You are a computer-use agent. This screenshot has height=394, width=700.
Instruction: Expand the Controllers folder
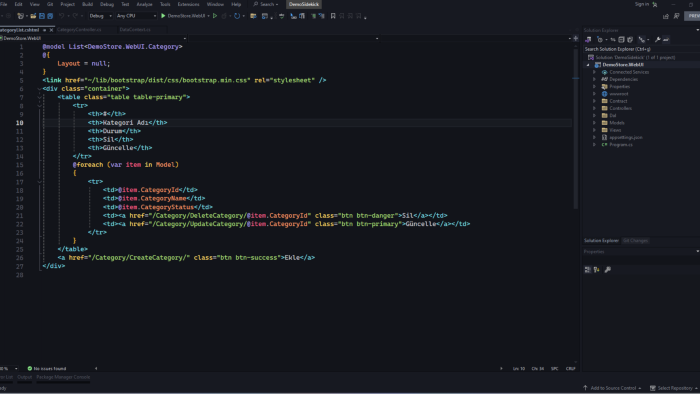pos(594,108)
